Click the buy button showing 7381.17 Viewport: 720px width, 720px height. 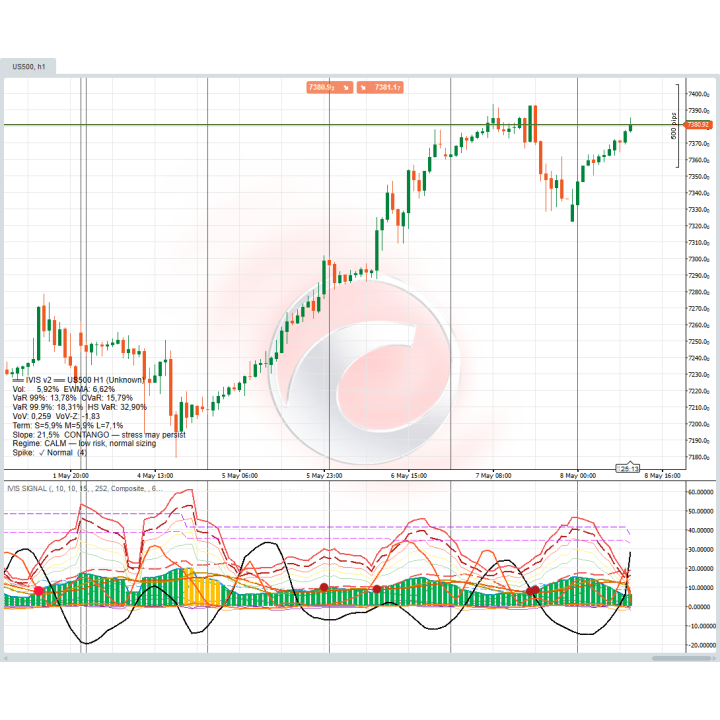[380, 87]
